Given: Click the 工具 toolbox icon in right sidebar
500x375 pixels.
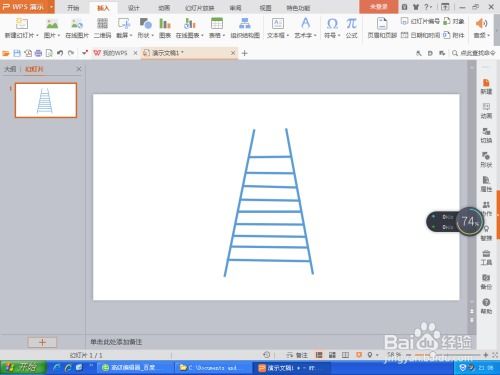Looking at the screenshot, I should (x=486, y=257).
